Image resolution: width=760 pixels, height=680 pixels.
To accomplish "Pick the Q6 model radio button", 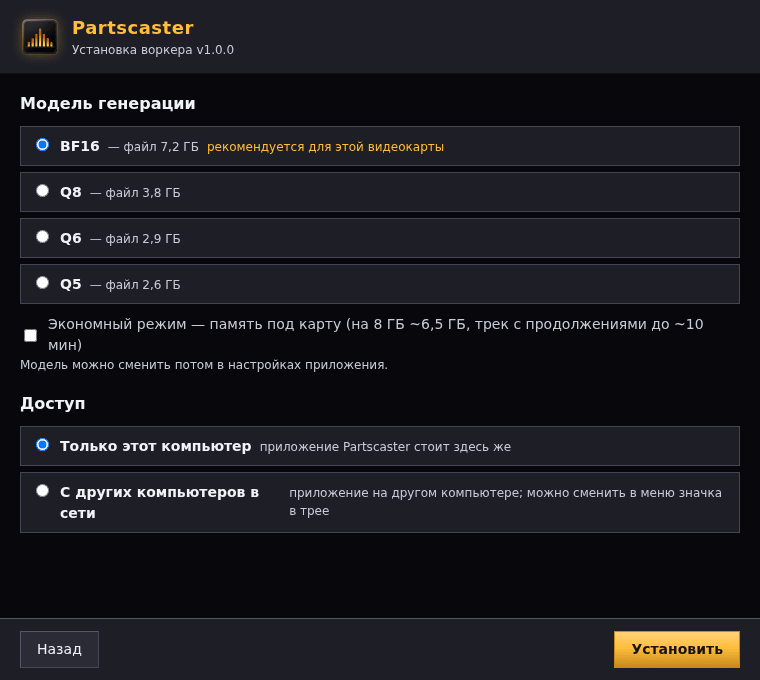I will pos(43,237).
